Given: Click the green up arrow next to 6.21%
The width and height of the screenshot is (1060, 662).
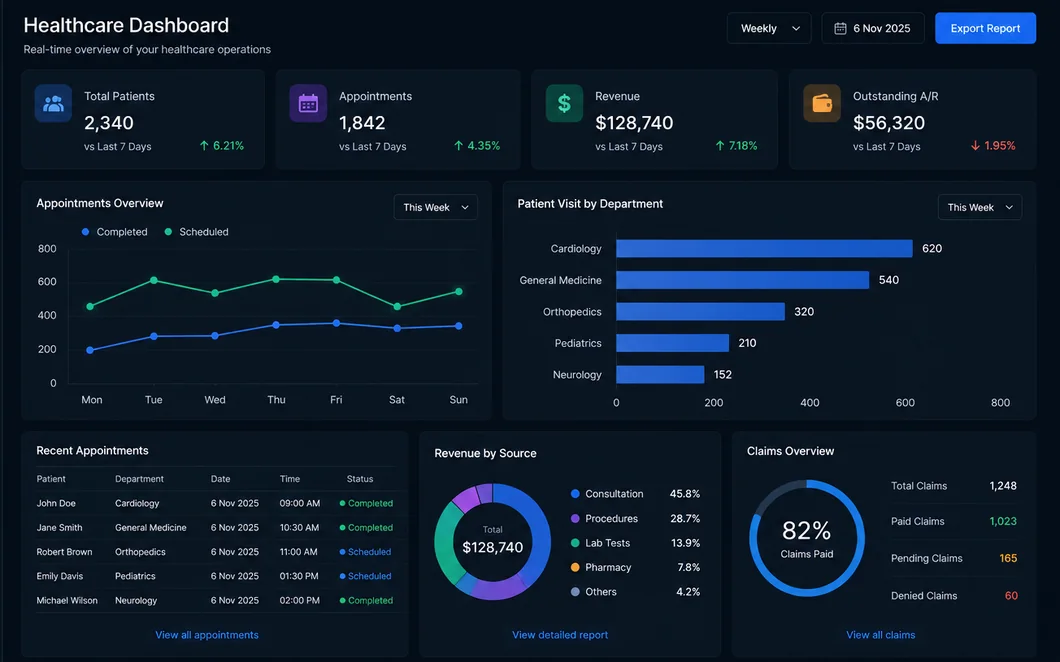Looking at the screenshot, I should click(x=204, y=145).
